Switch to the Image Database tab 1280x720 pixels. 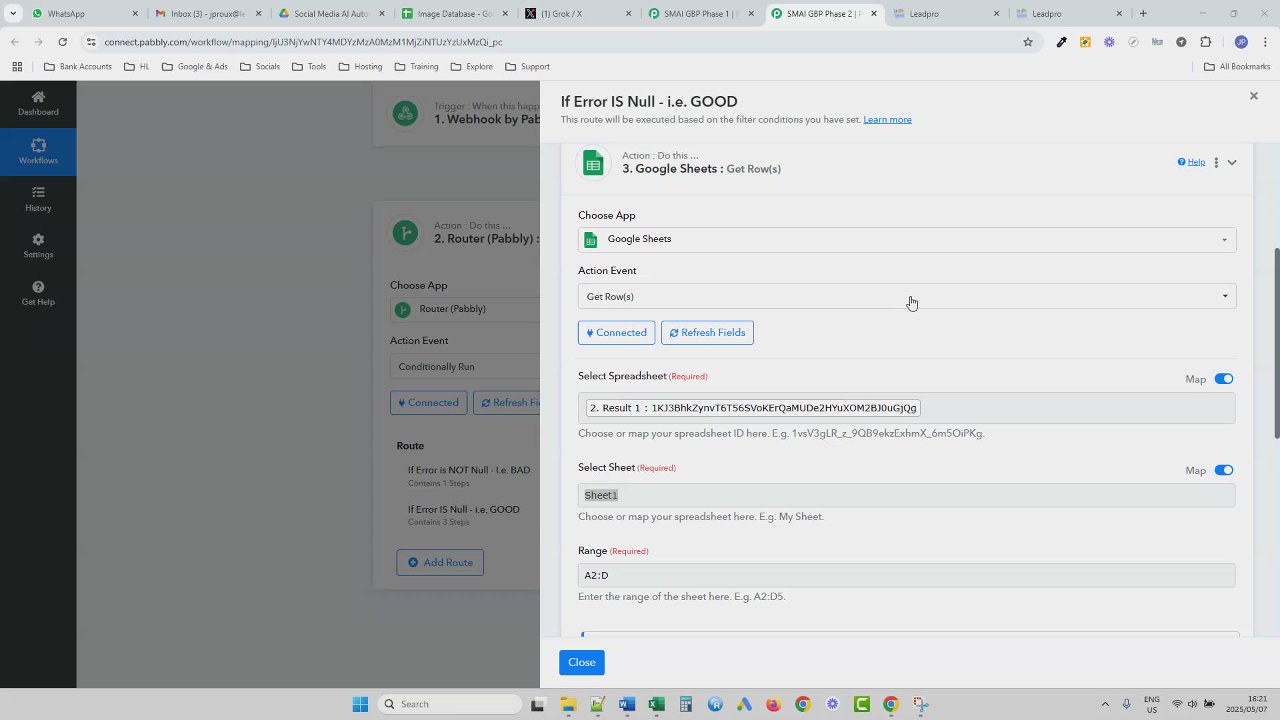(x=455, y=14)
